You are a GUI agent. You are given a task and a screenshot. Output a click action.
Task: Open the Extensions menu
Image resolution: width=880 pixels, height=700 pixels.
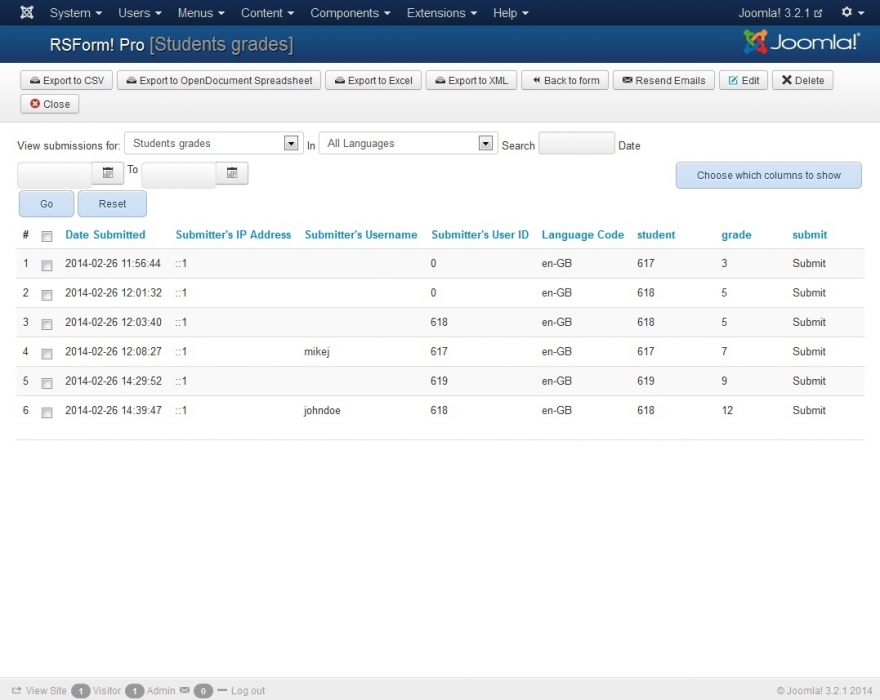442,12
